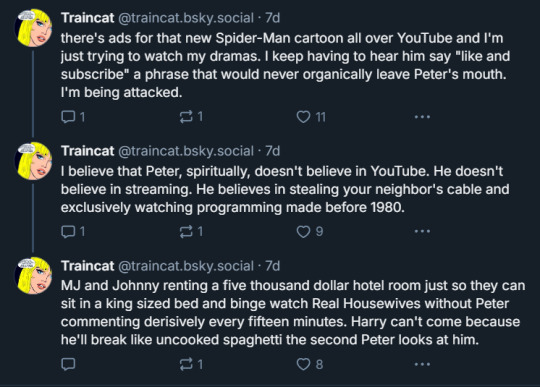Viewport: 540px width, 387px height.
Task: Open 7d timestamp of third post
Action: click(272, 266)
